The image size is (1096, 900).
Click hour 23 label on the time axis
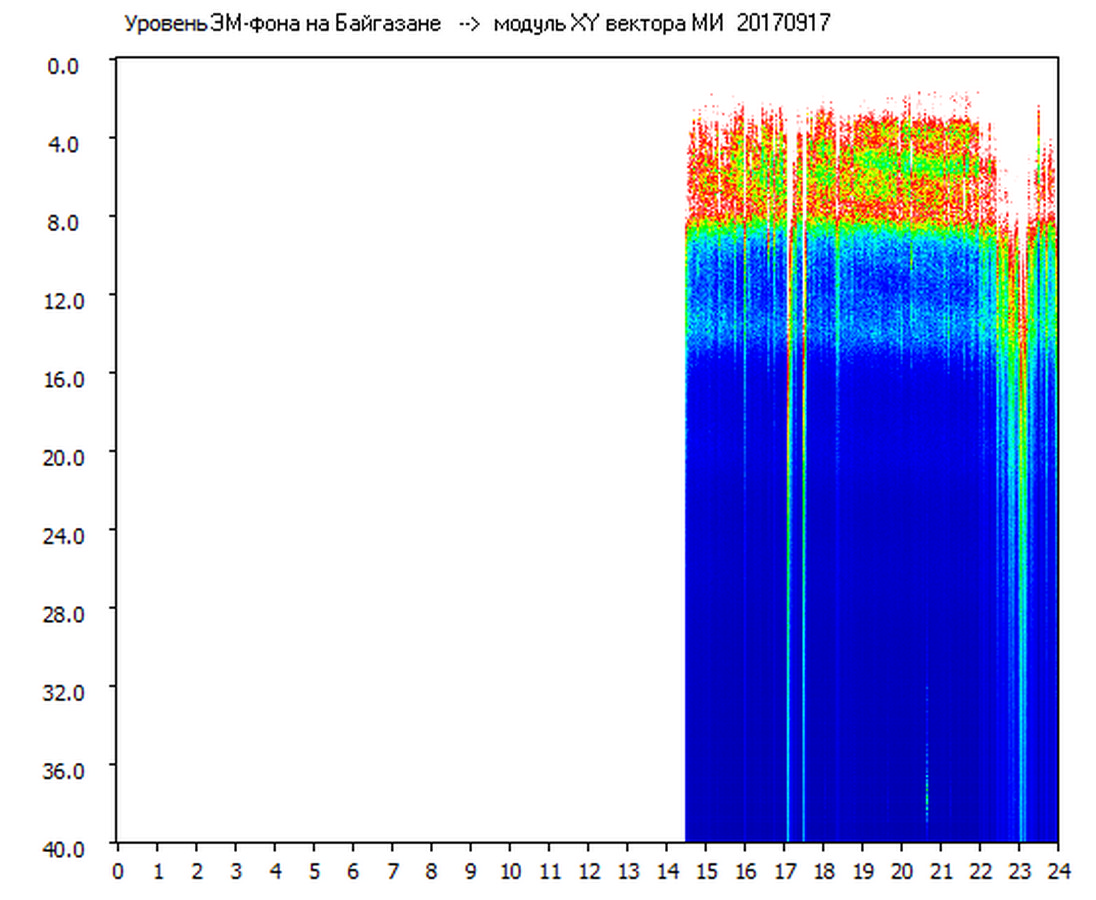pyautogui.click(x=1019, y=872)
